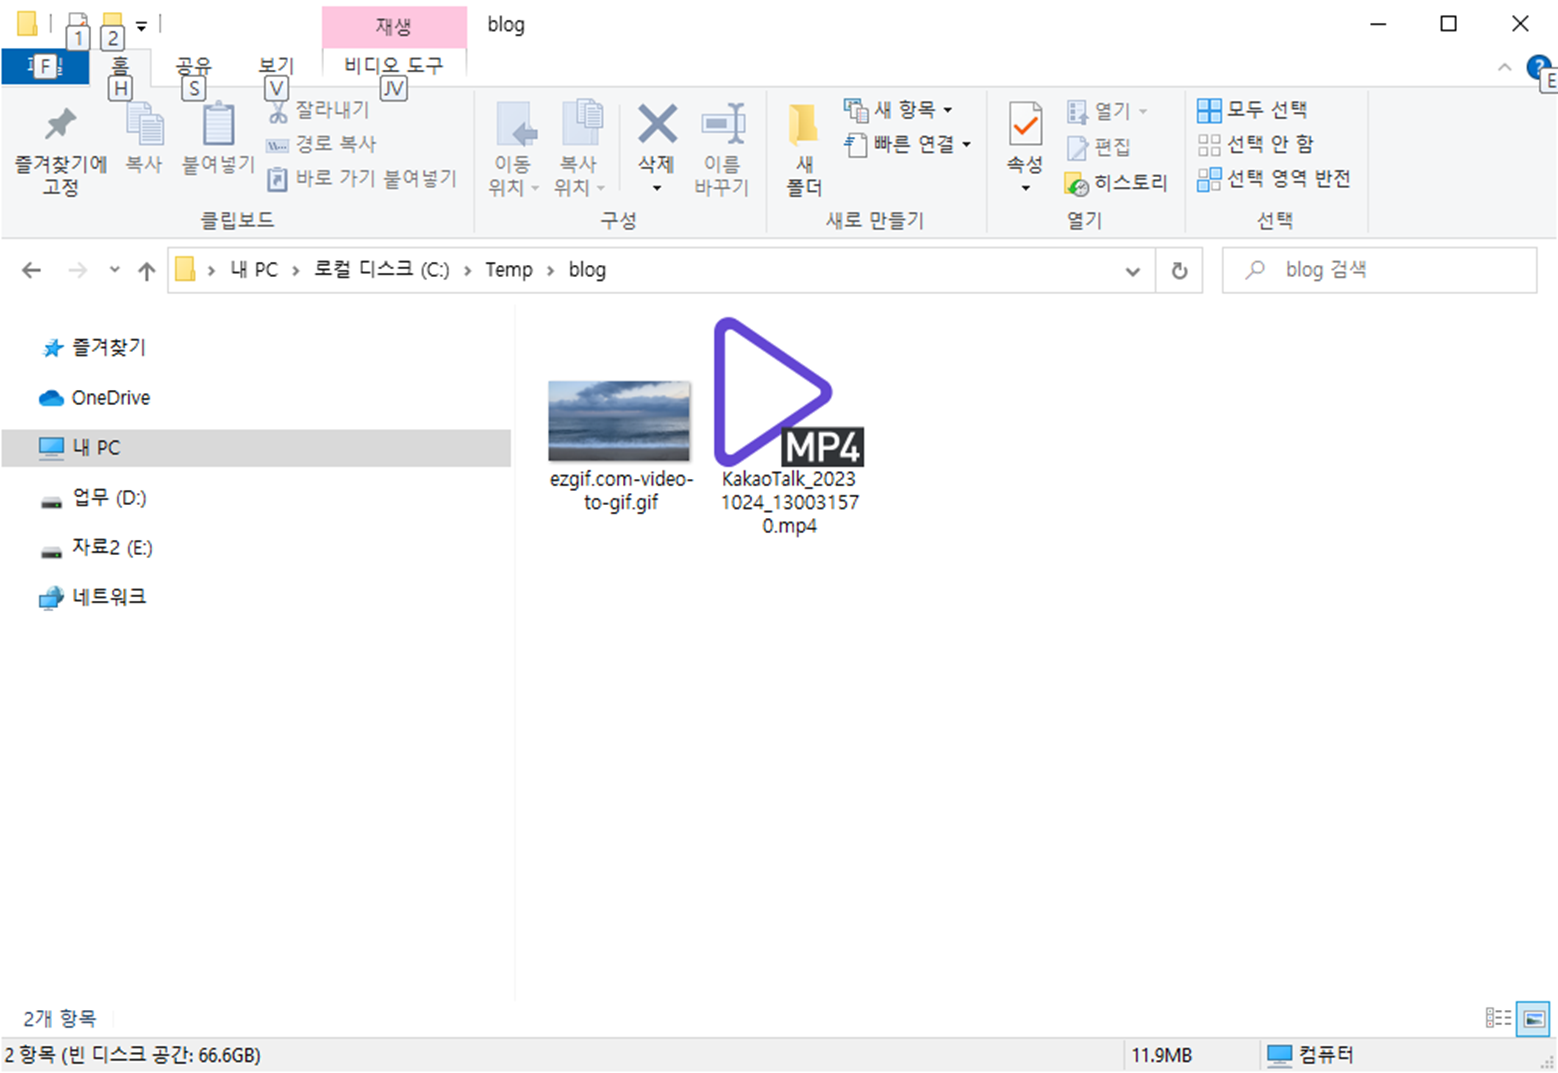
Task: Open 비디오 도구 (Video Tools) tab
Action: 394,66
